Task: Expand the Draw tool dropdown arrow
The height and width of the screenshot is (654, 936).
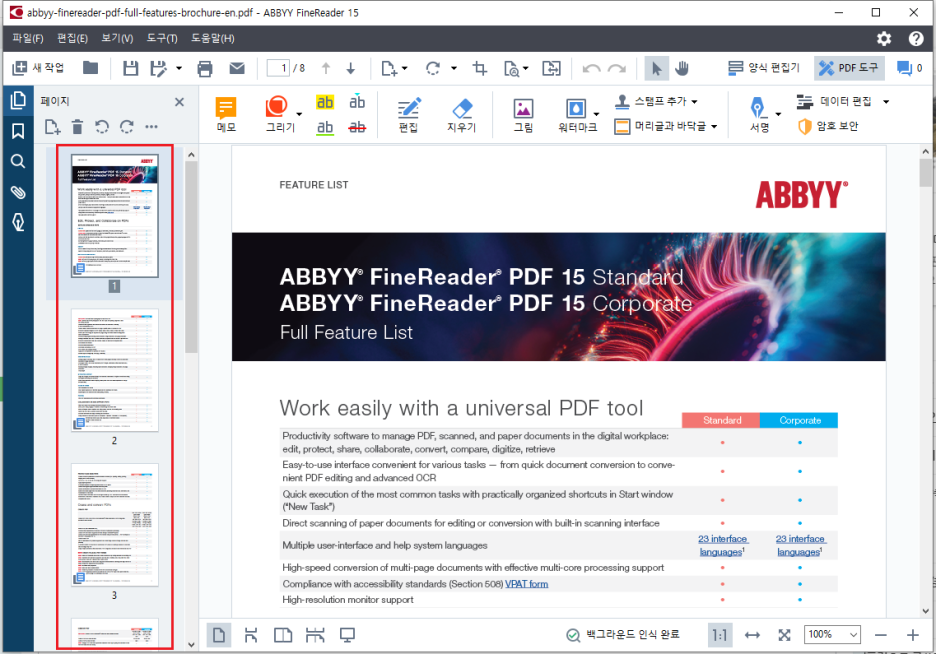Action: [x=299, y=114]
